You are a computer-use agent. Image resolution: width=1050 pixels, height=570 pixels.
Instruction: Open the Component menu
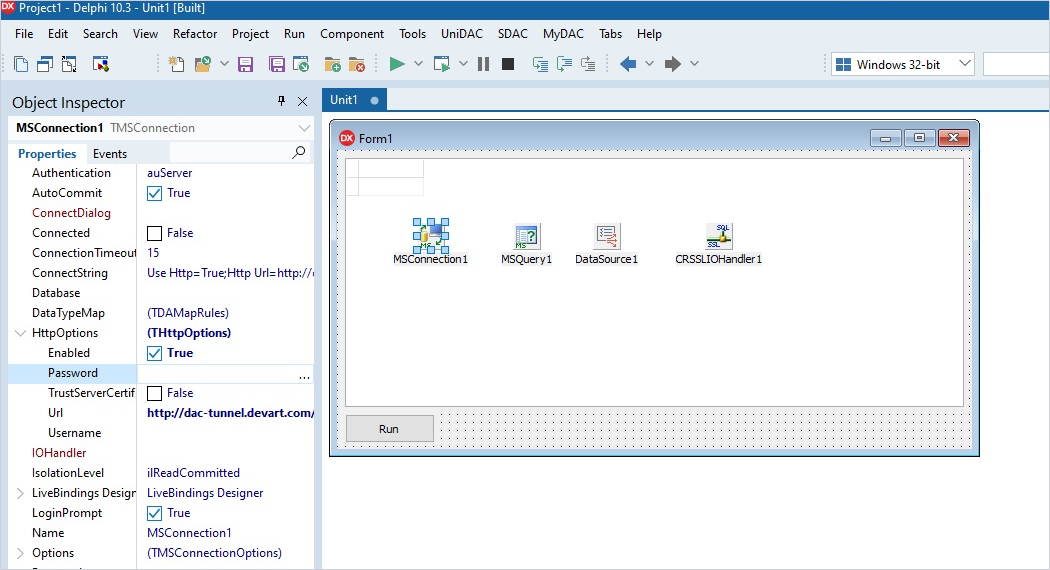(352, 33)
